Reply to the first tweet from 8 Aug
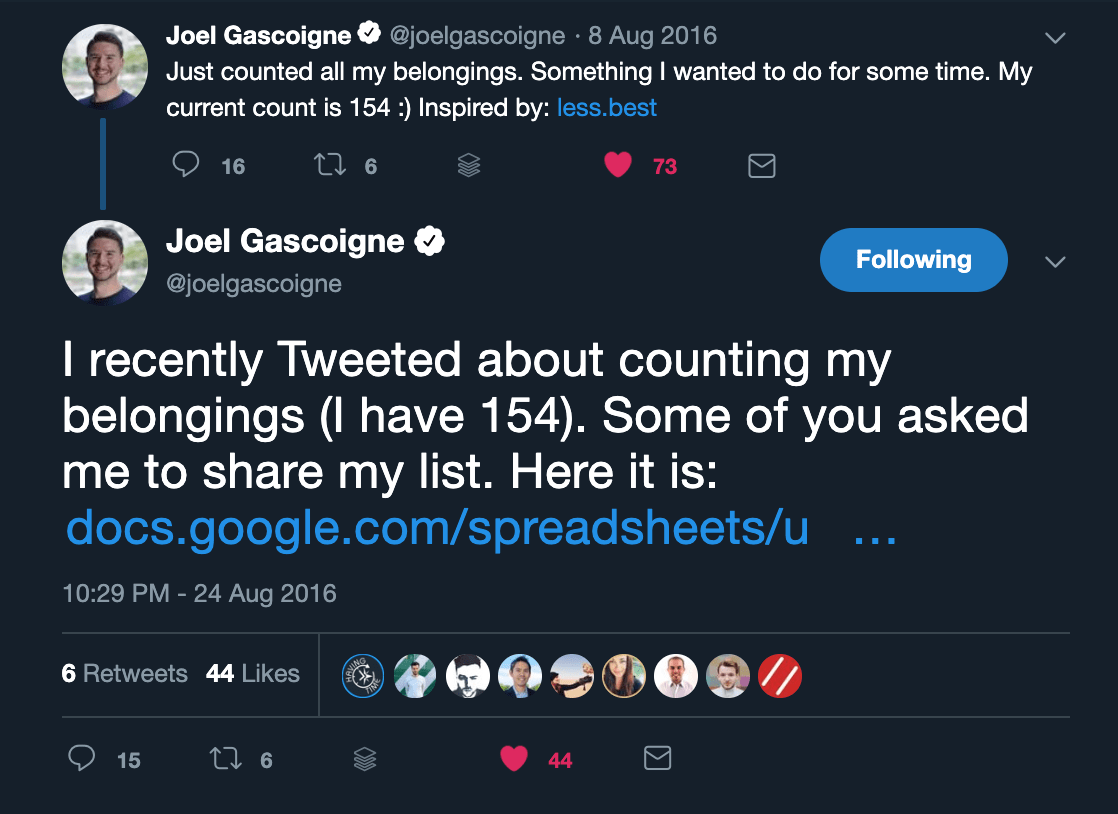Image resolution: width=1118 pixels, height=814 pixels. point(186,165)
